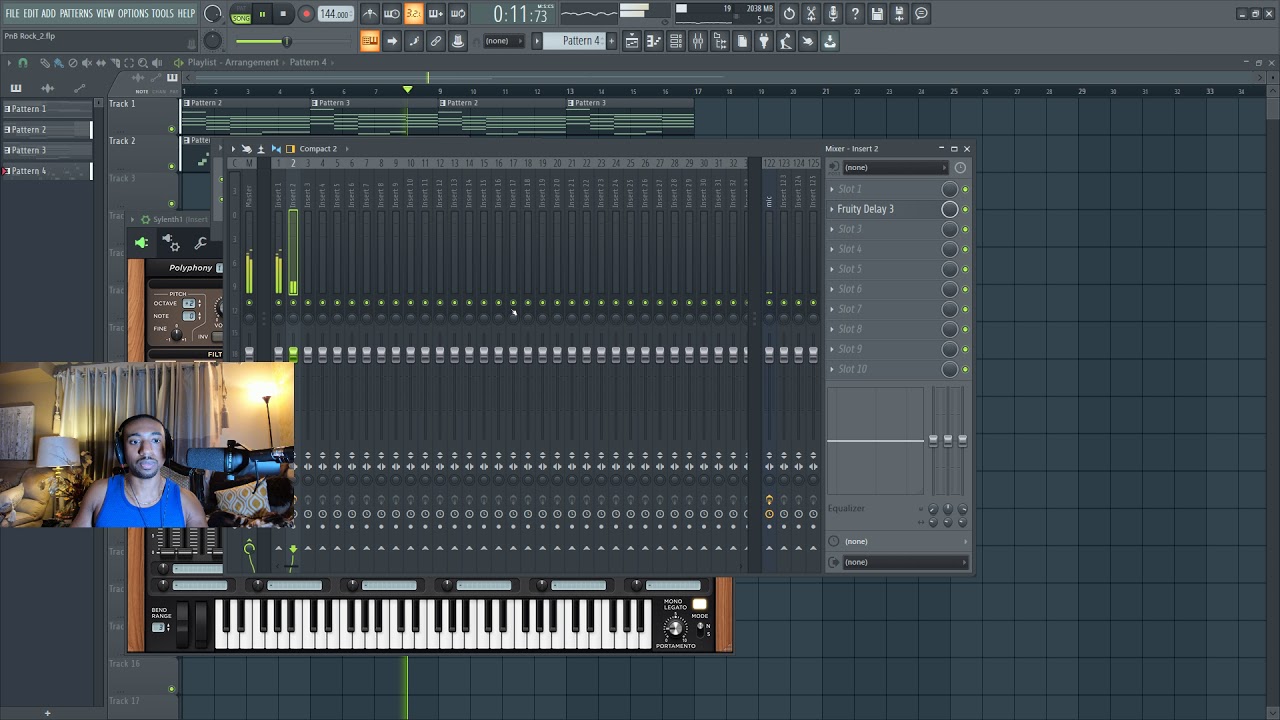Open the Sylenth1 wrench settings icon

pyautogui.click(x=201, y=243)
